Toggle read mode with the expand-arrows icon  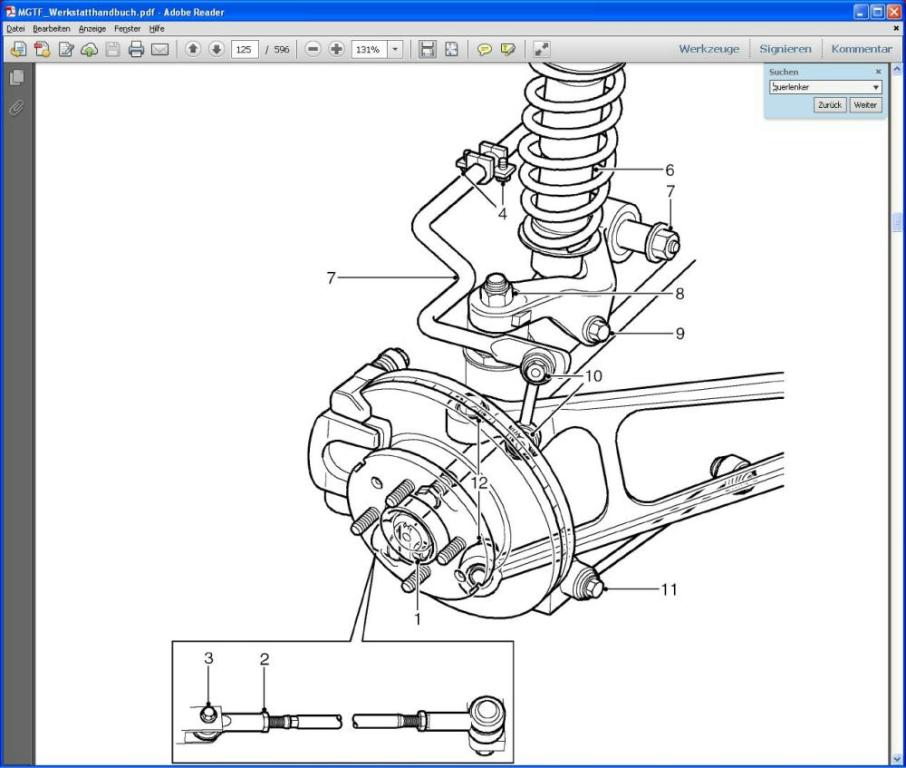541,49
